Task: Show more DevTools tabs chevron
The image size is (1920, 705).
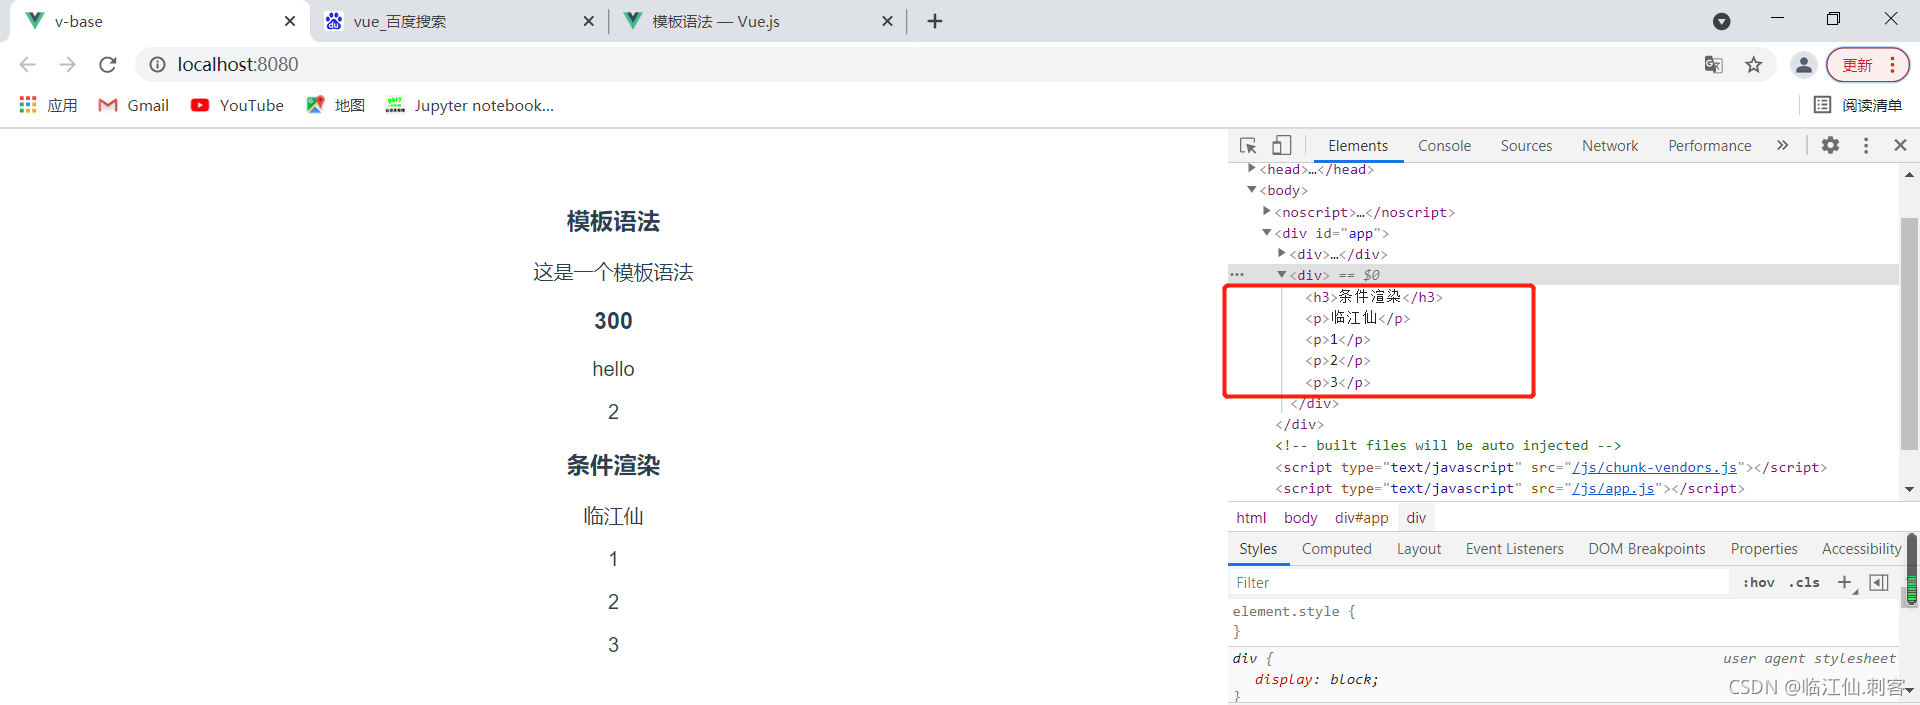Action: (1782, 145)
